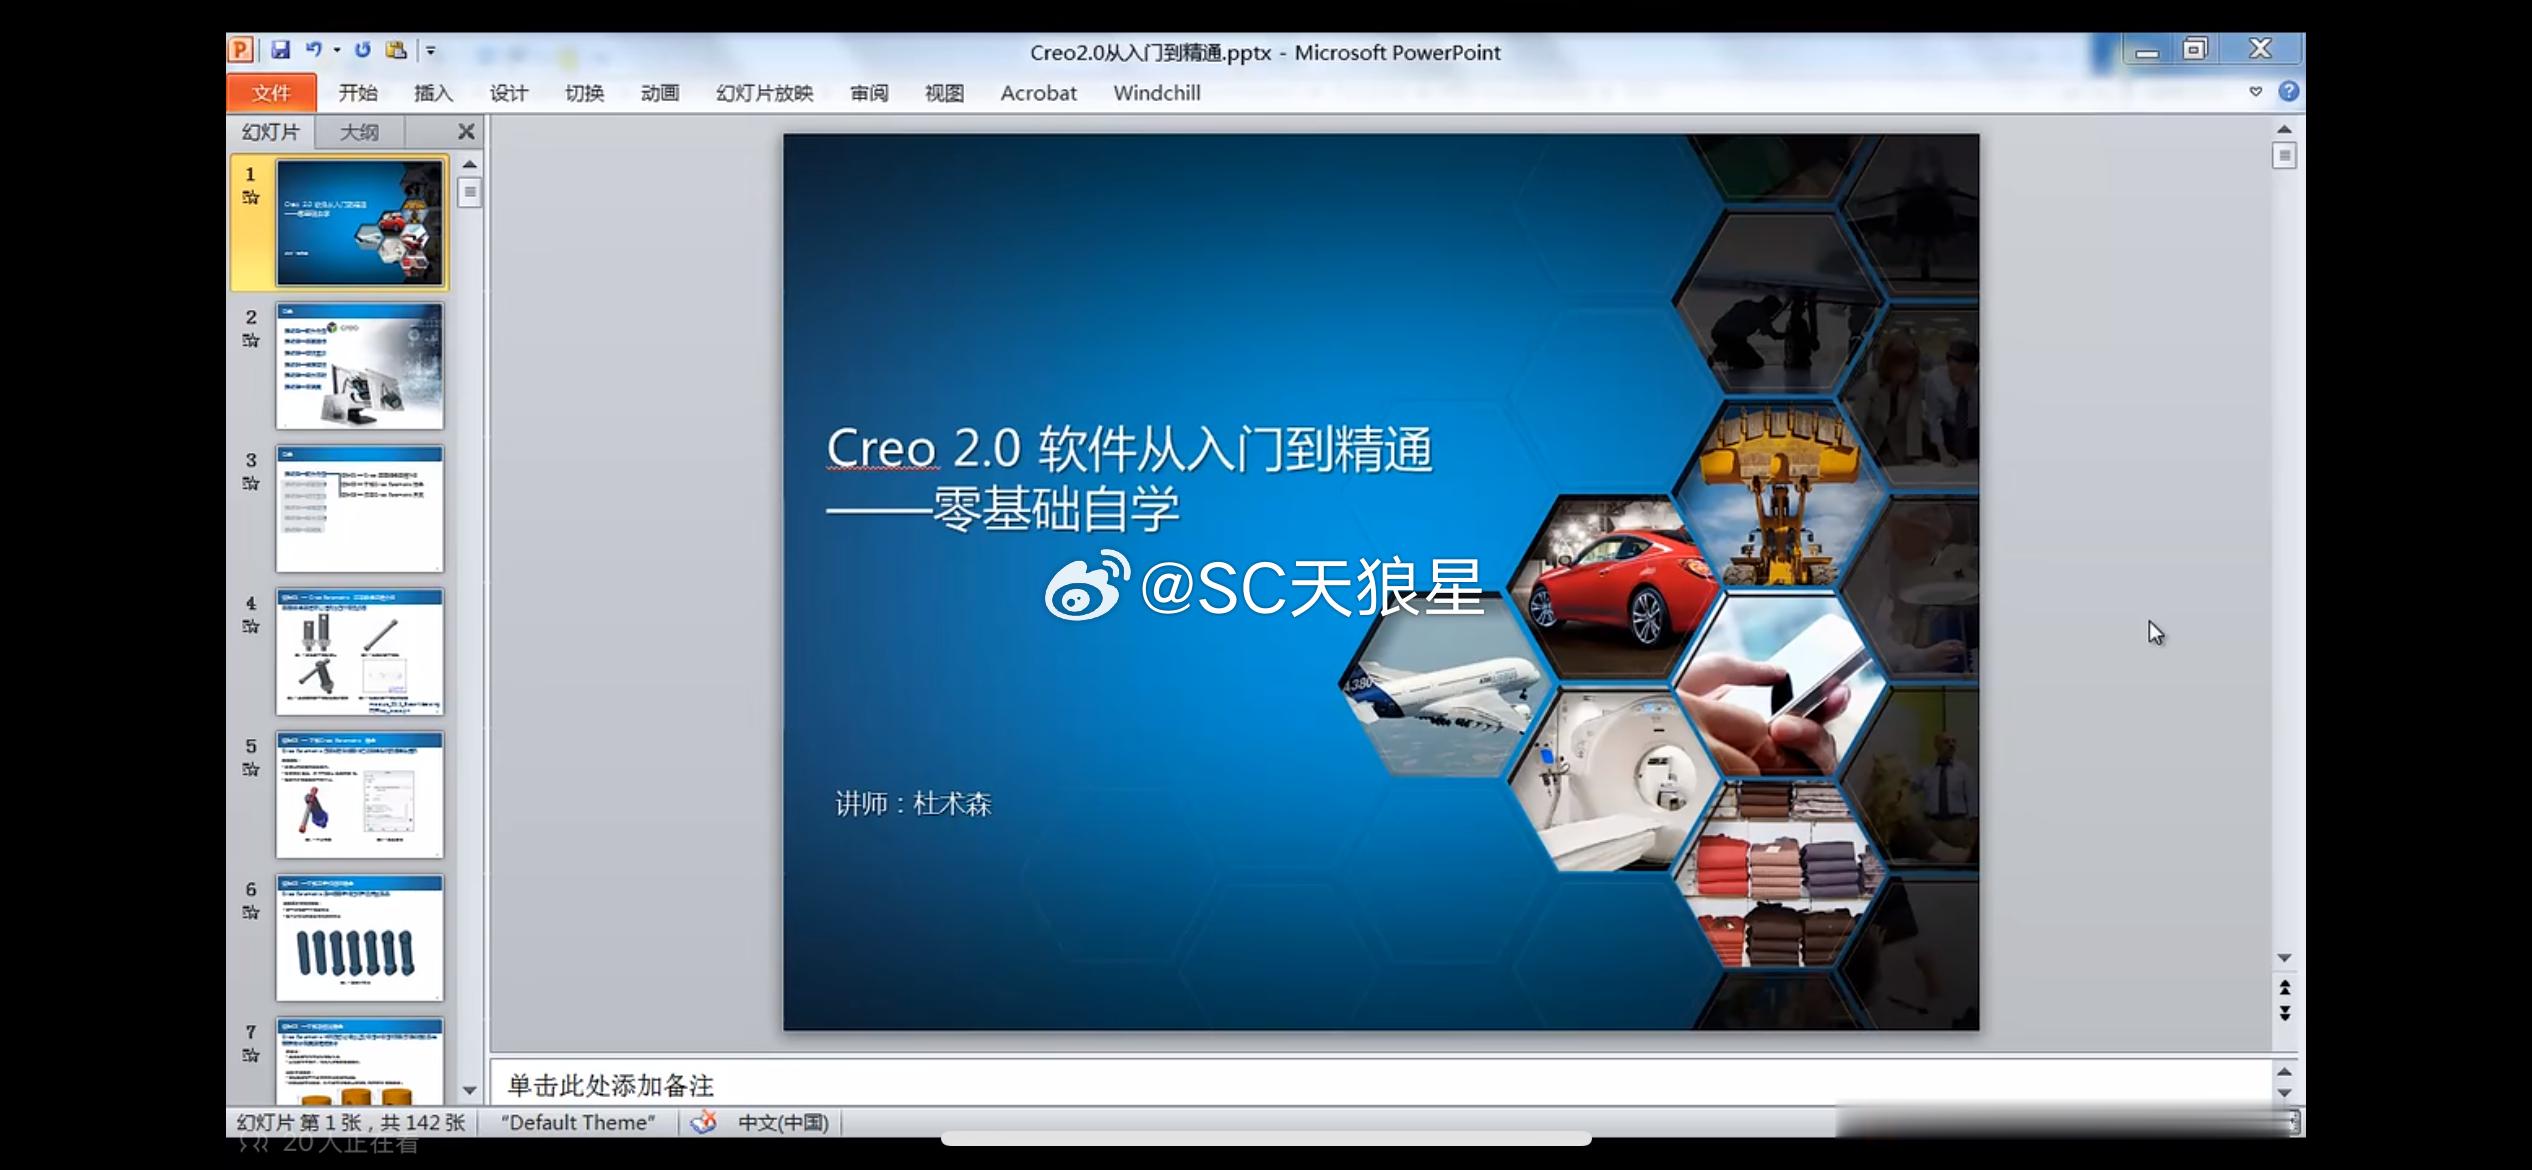Viewport: 2532px width, 1170px height.
Task: Click the "Default Theme" status bar entry
Action: (578, 1122)
